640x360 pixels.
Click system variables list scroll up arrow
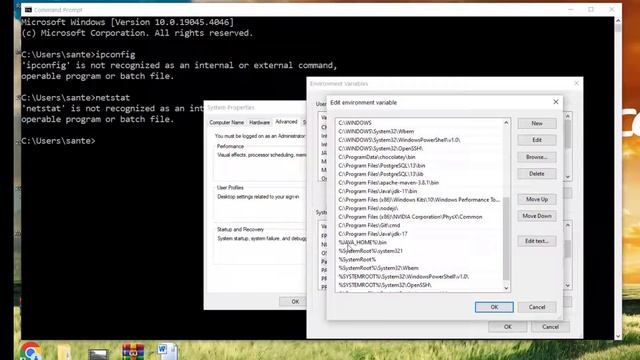coord(567,225)
